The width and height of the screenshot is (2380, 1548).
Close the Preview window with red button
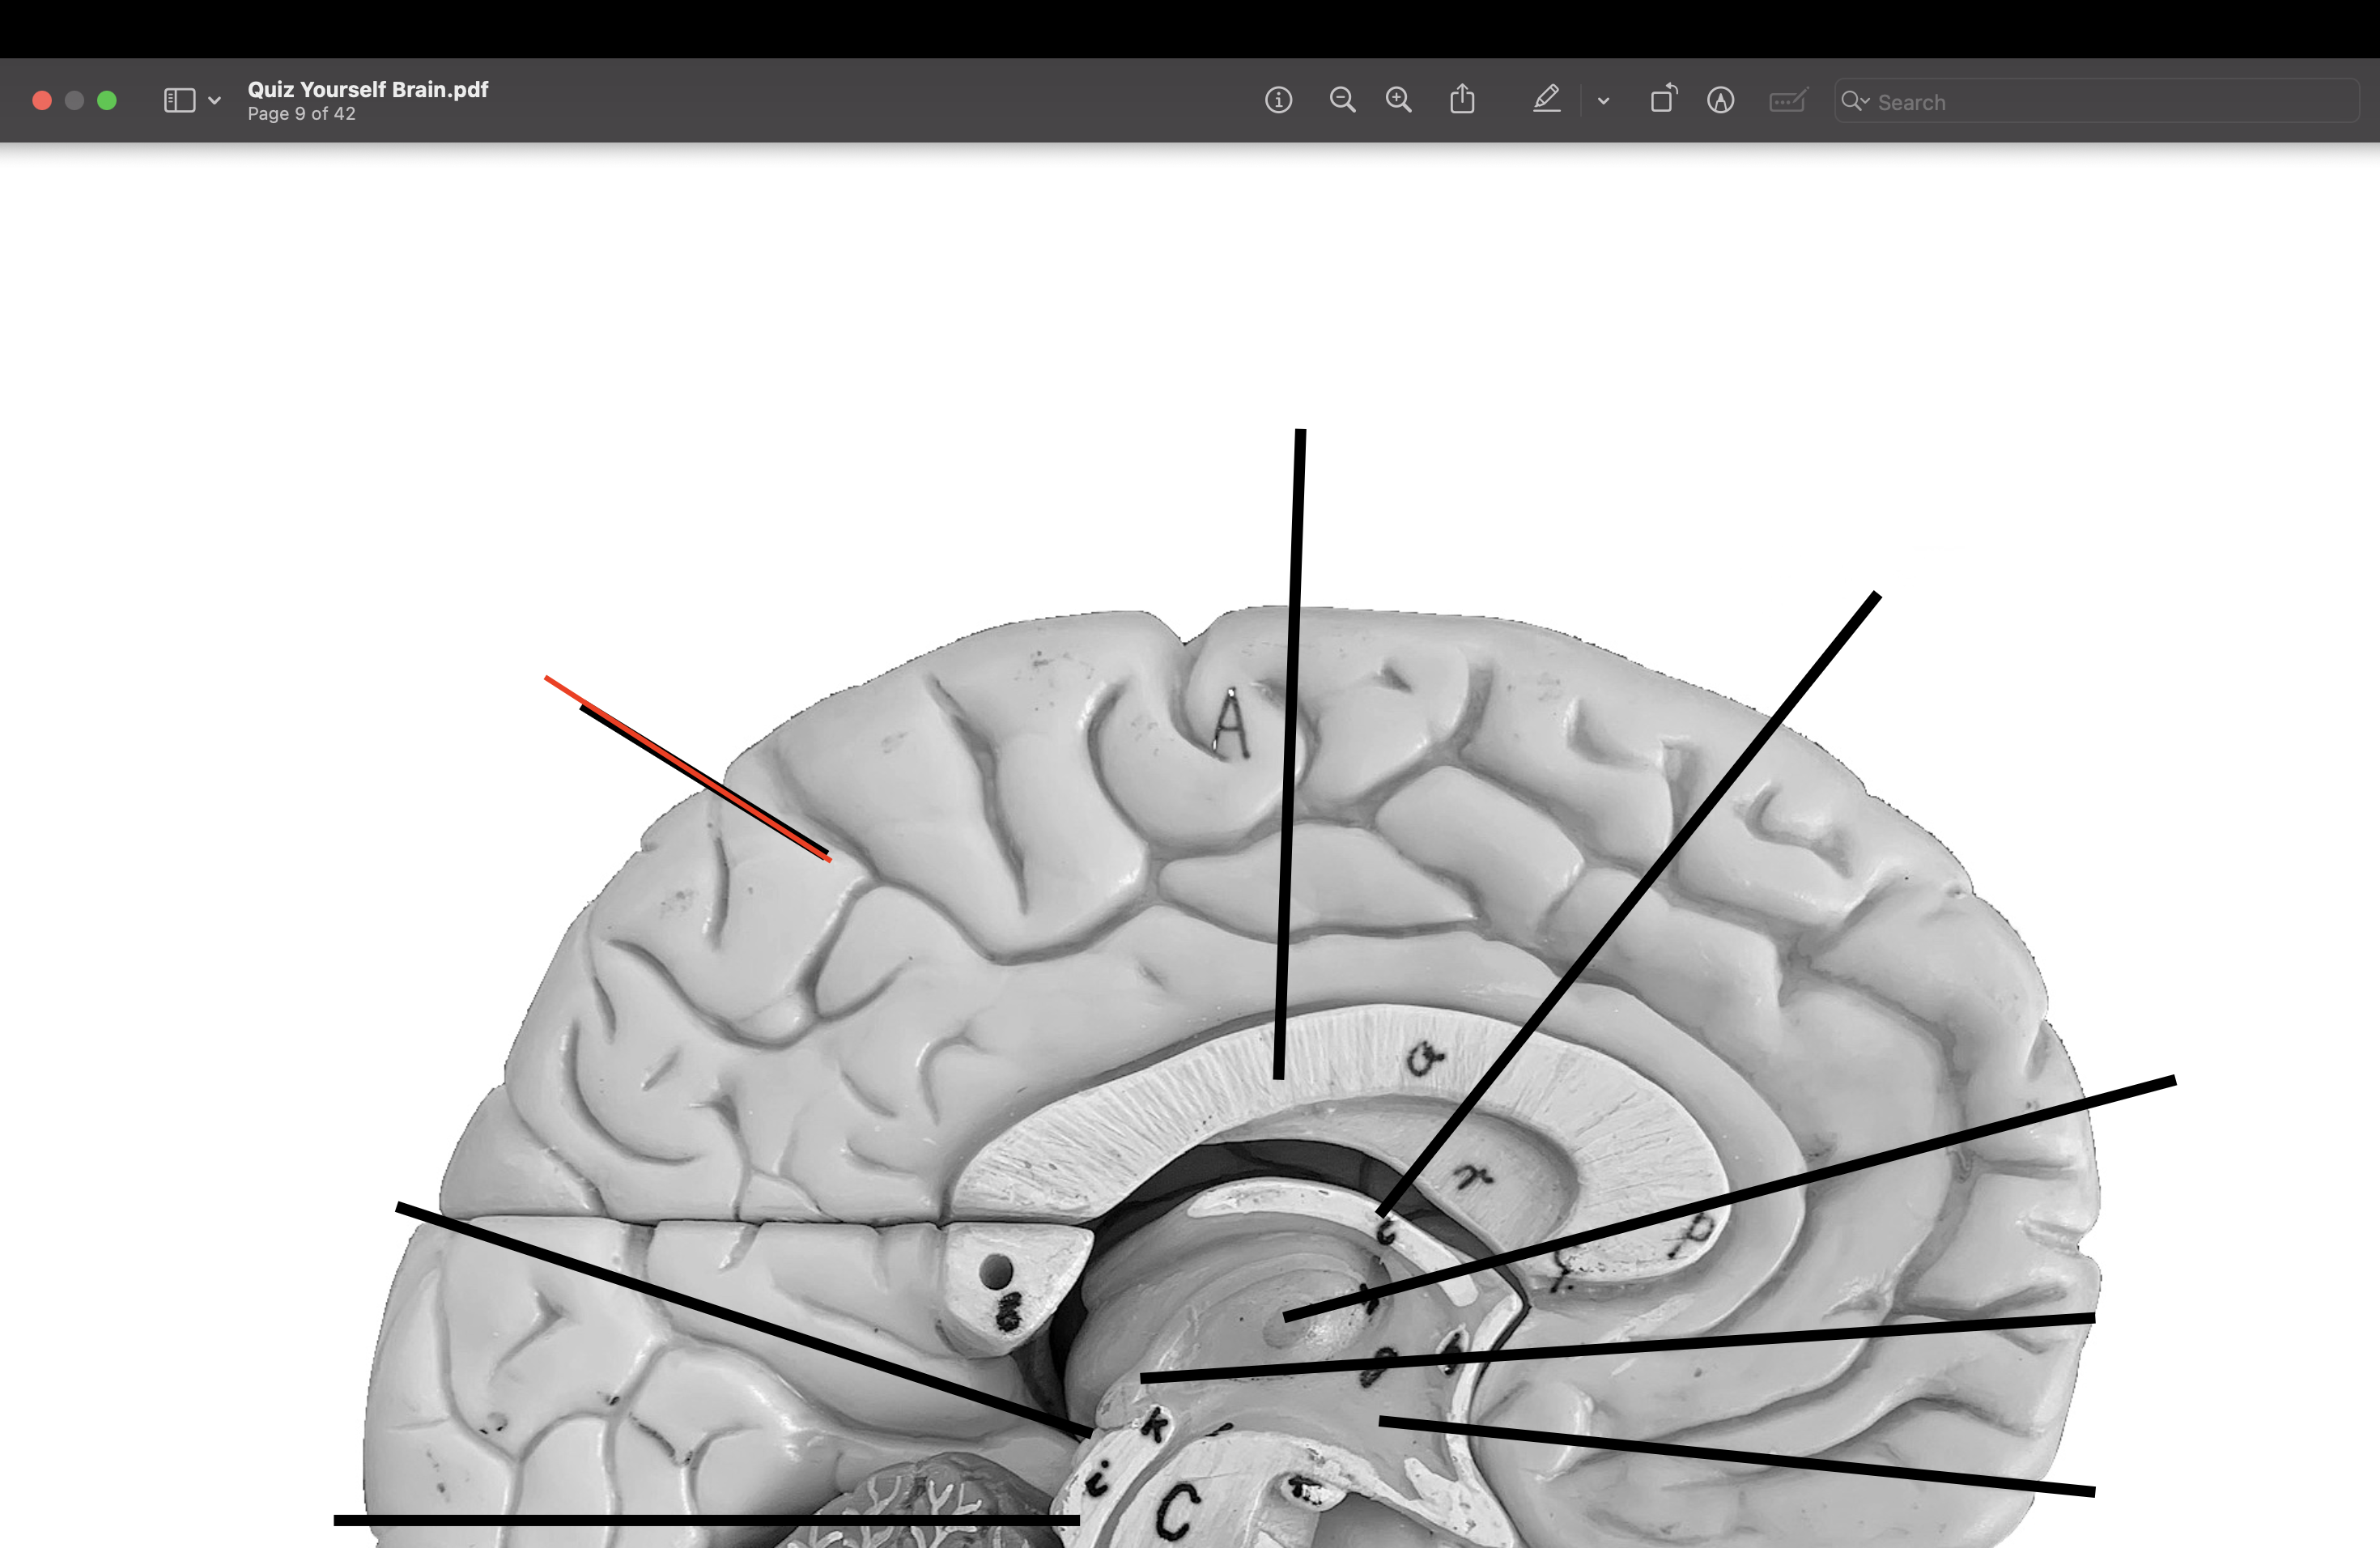42,100
